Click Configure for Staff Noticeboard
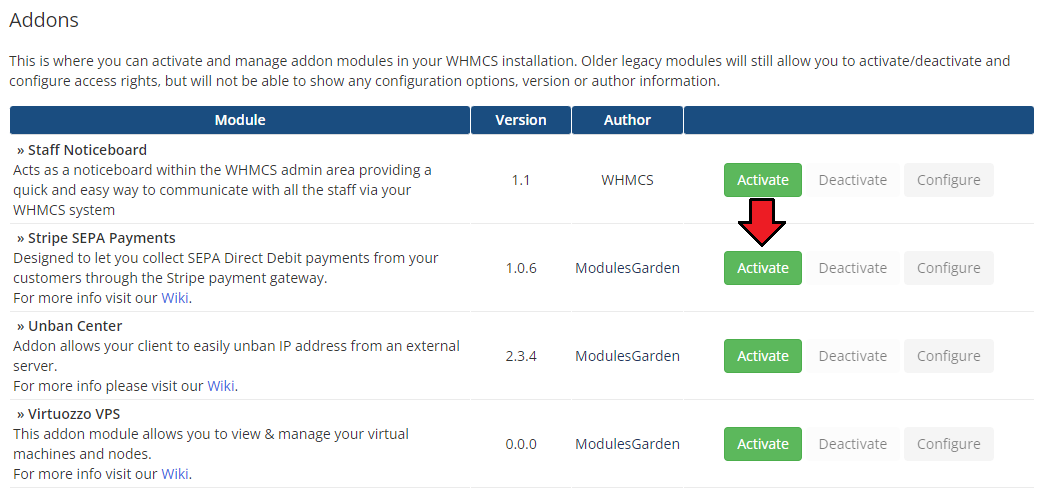This screenshot has width=1041, height=498. [948, 180]
